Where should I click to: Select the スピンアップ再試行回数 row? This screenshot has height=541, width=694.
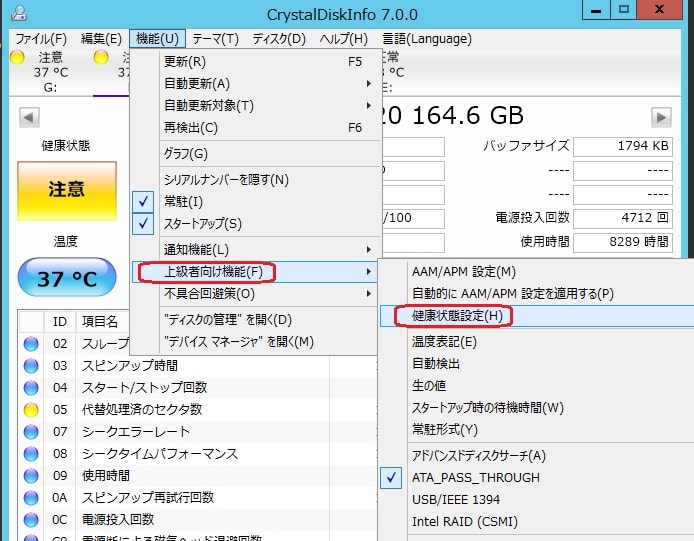pyautogui.click(x=198, y=498)
